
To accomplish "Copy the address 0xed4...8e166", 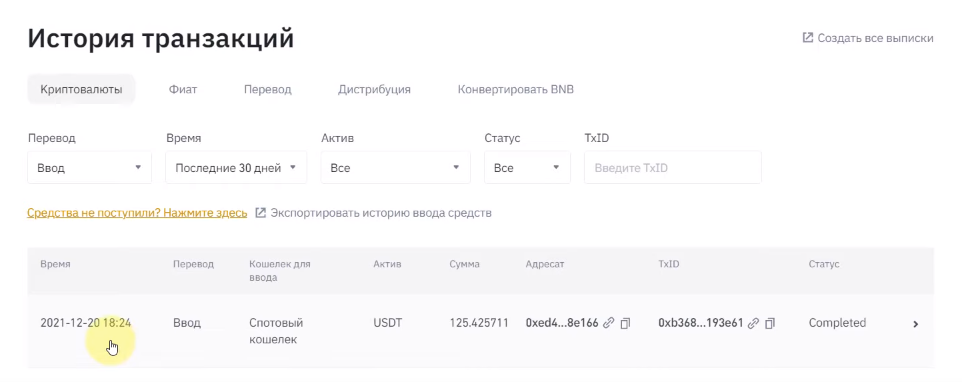I will 625,323.
